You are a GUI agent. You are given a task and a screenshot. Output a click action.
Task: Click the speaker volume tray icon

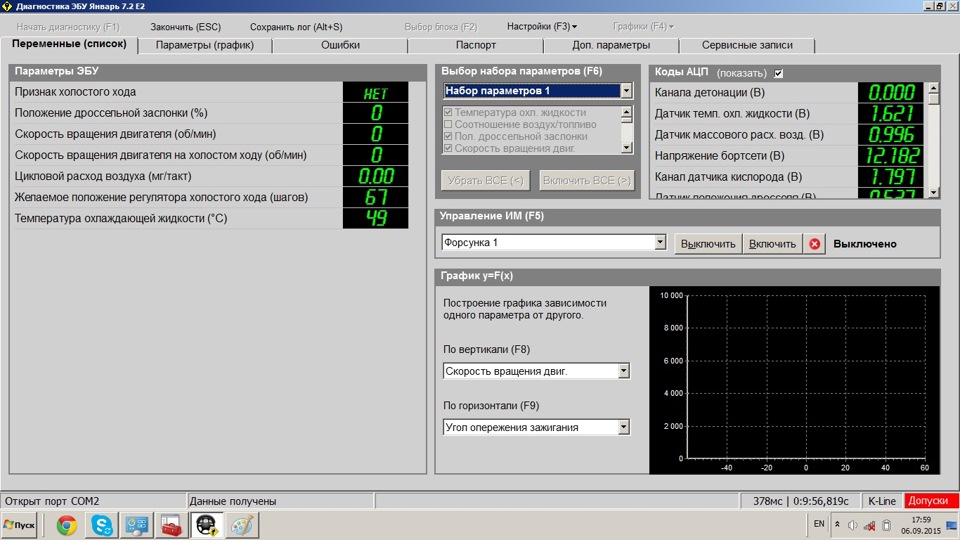pyautogui.click(x=852, y=525)
